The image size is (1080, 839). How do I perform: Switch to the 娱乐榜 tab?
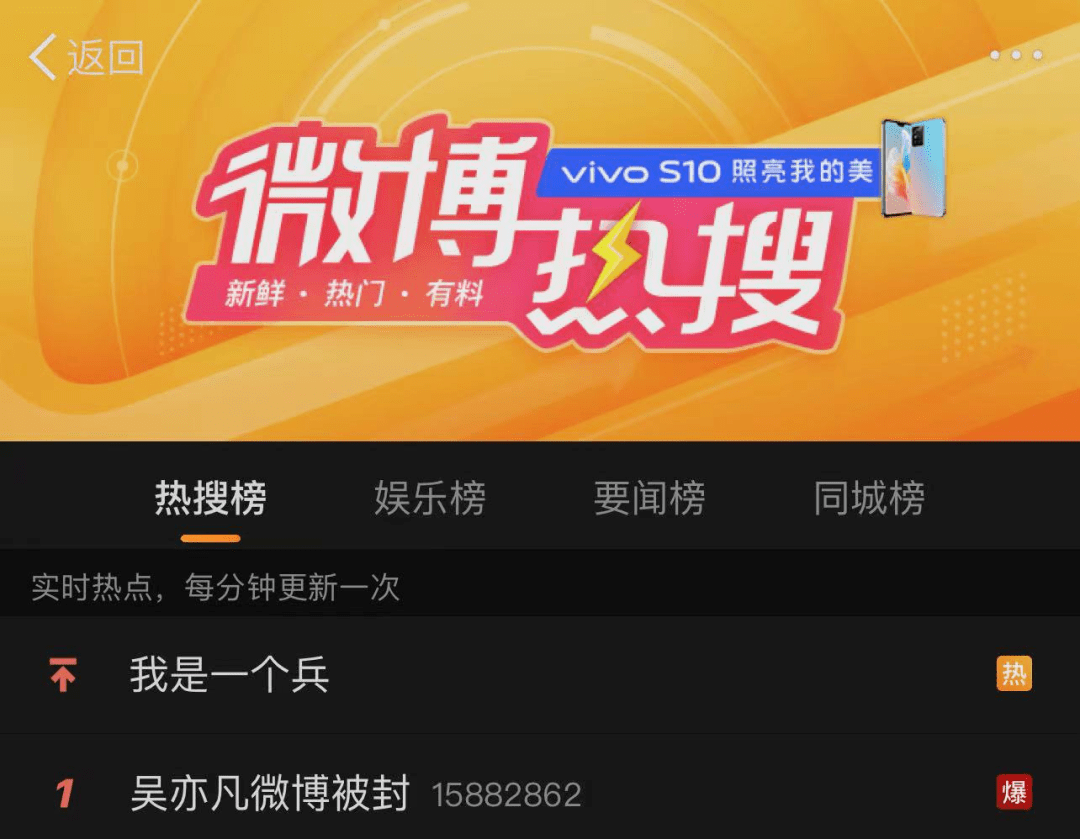click(x=430, y=498)
